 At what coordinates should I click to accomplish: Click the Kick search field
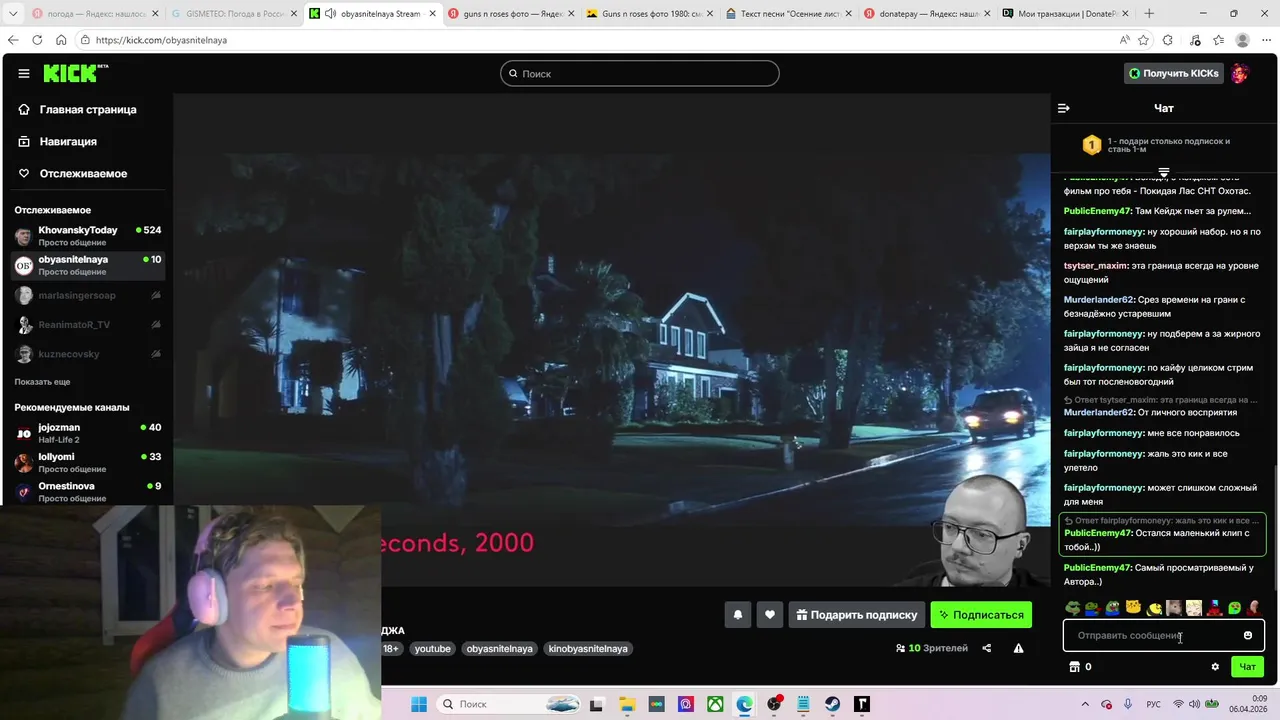pyautogui.click(x=640, y=73)
